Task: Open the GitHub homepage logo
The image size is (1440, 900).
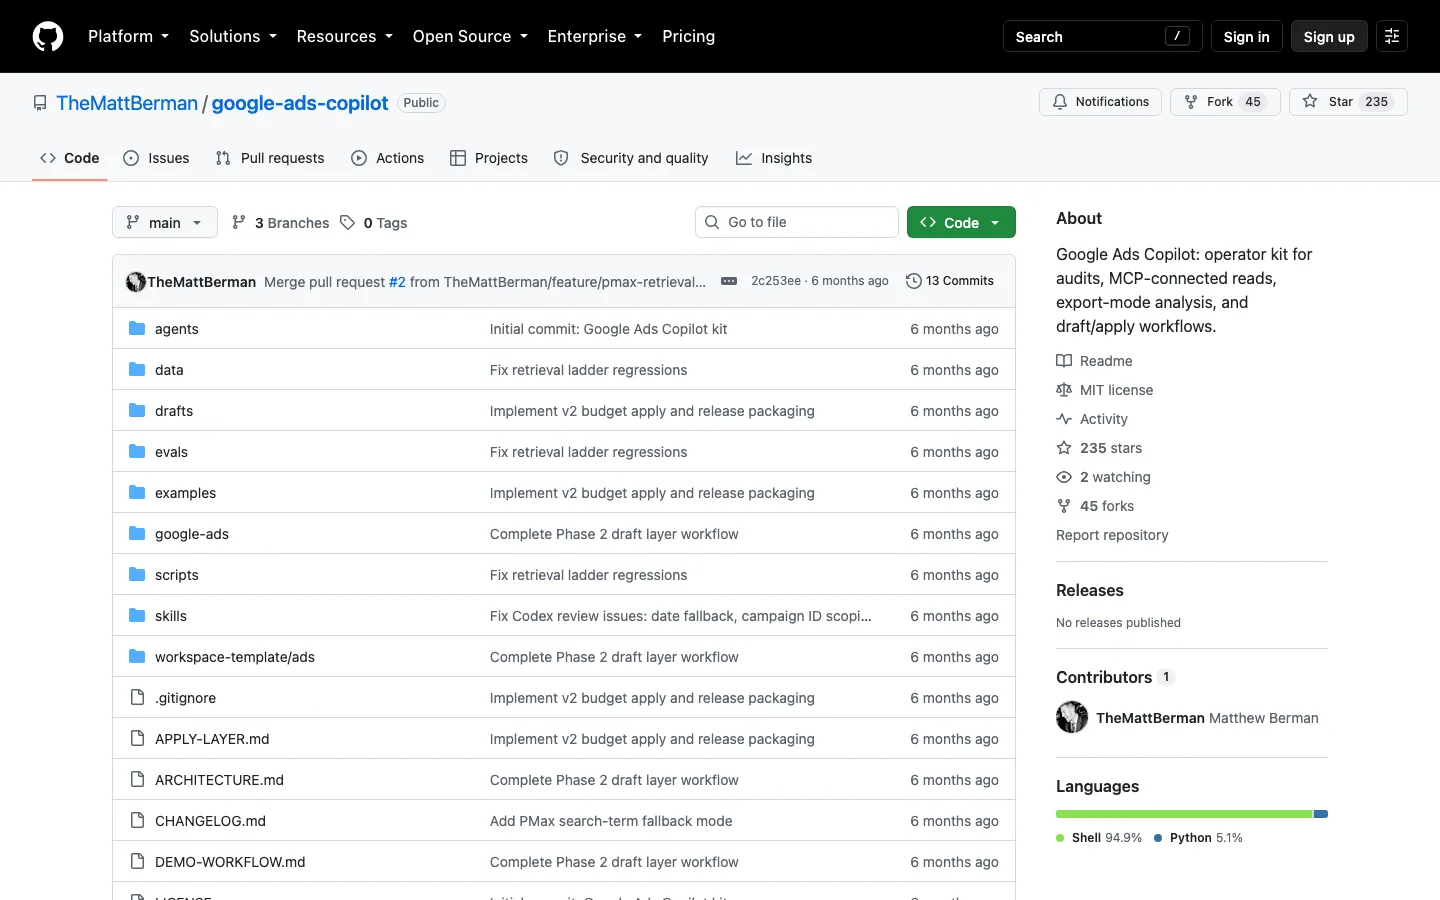Action: pyautogui.click(x=48, y=36)
